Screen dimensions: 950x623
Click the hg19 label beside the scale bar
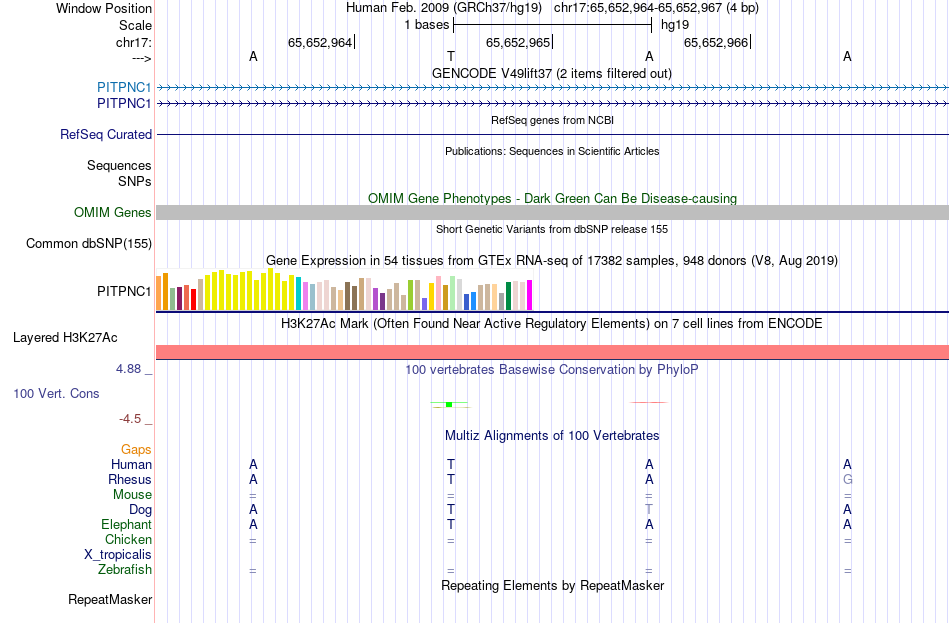675,25
